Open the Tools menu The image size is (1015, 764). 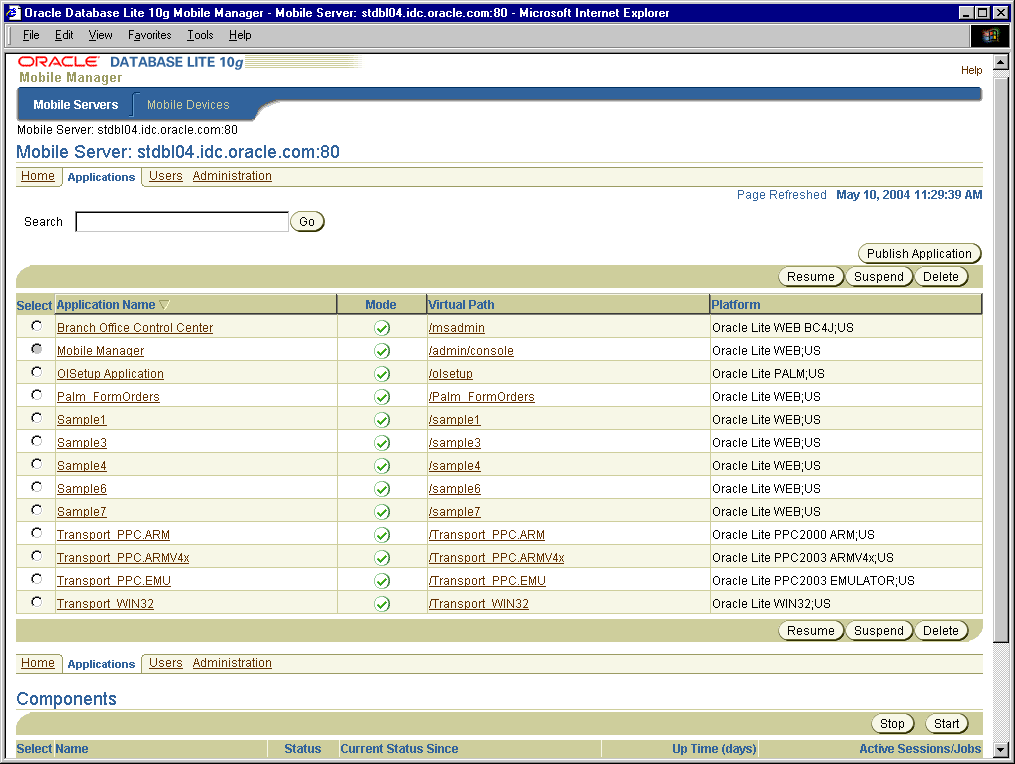tap(200, 35)
